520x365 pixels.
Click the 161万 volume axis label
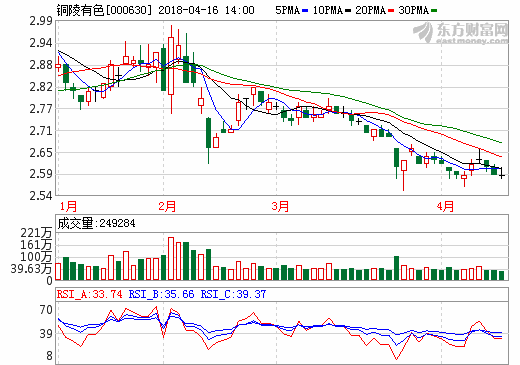tap(37, 245)
